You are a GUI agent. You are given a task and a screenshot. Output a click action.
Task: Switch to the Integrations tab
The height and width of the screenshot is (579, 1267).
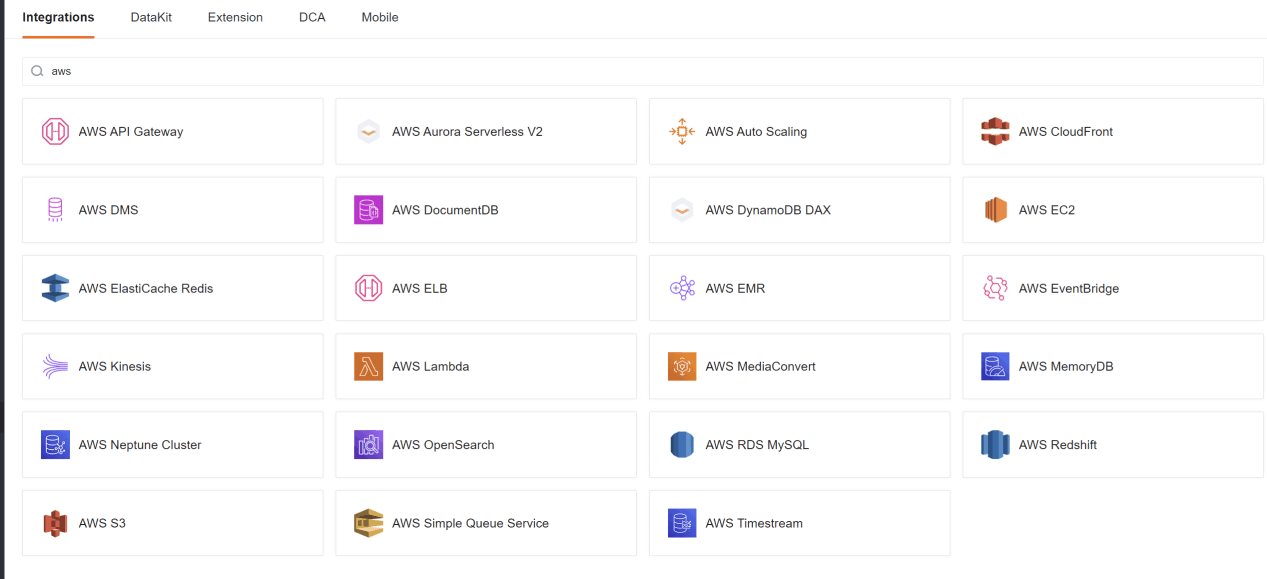tap(58, 17)
